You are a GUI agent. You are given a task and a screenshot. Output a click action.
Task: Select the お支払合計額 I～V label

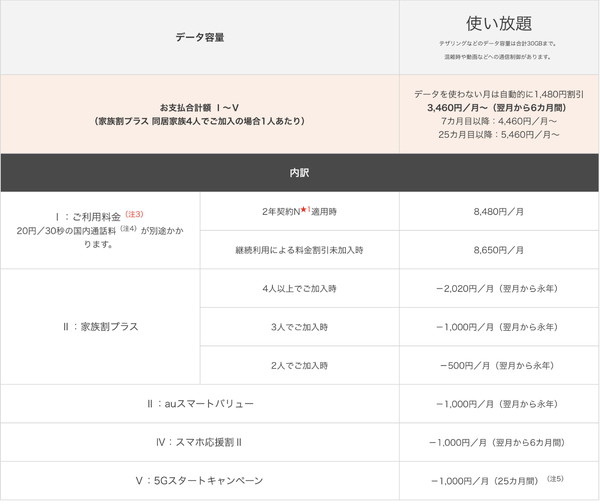pyautogui.click(x=199, y=106)
